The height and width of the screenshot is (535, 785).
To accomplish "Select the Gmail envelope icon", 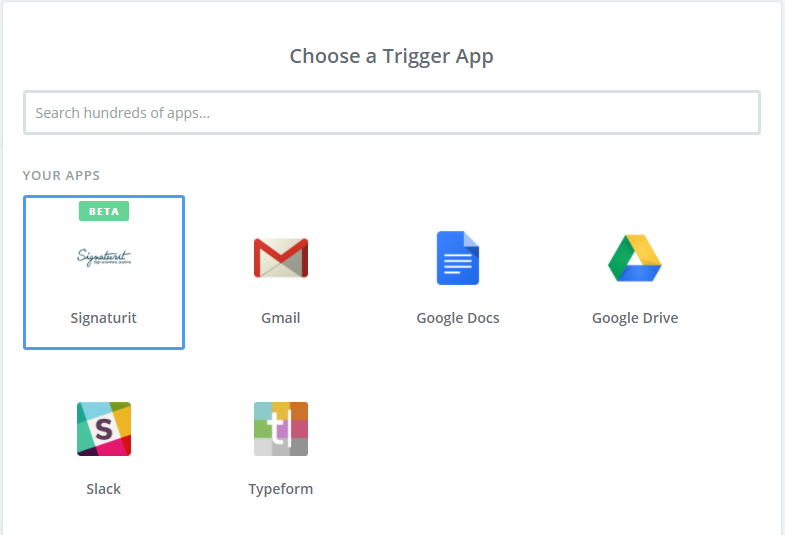I will pos(281,258).
